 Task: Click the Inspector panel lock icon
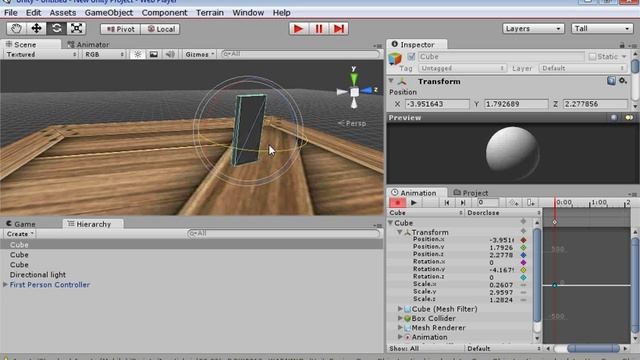622,45
